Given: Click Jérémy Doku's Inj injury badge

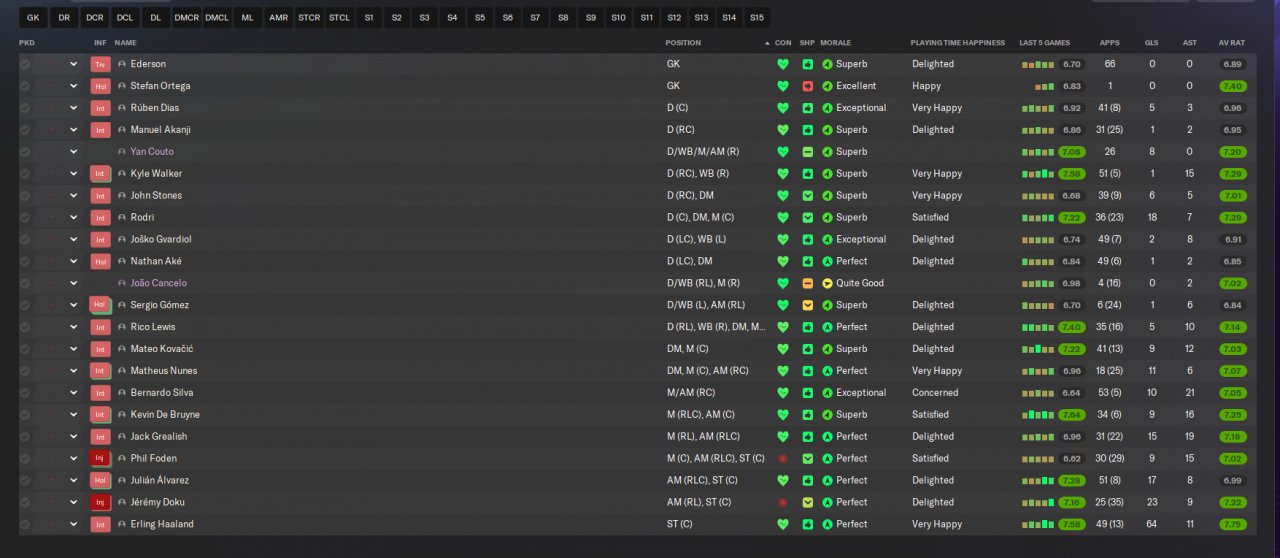Looking at the screenshot, I should 100,502.
